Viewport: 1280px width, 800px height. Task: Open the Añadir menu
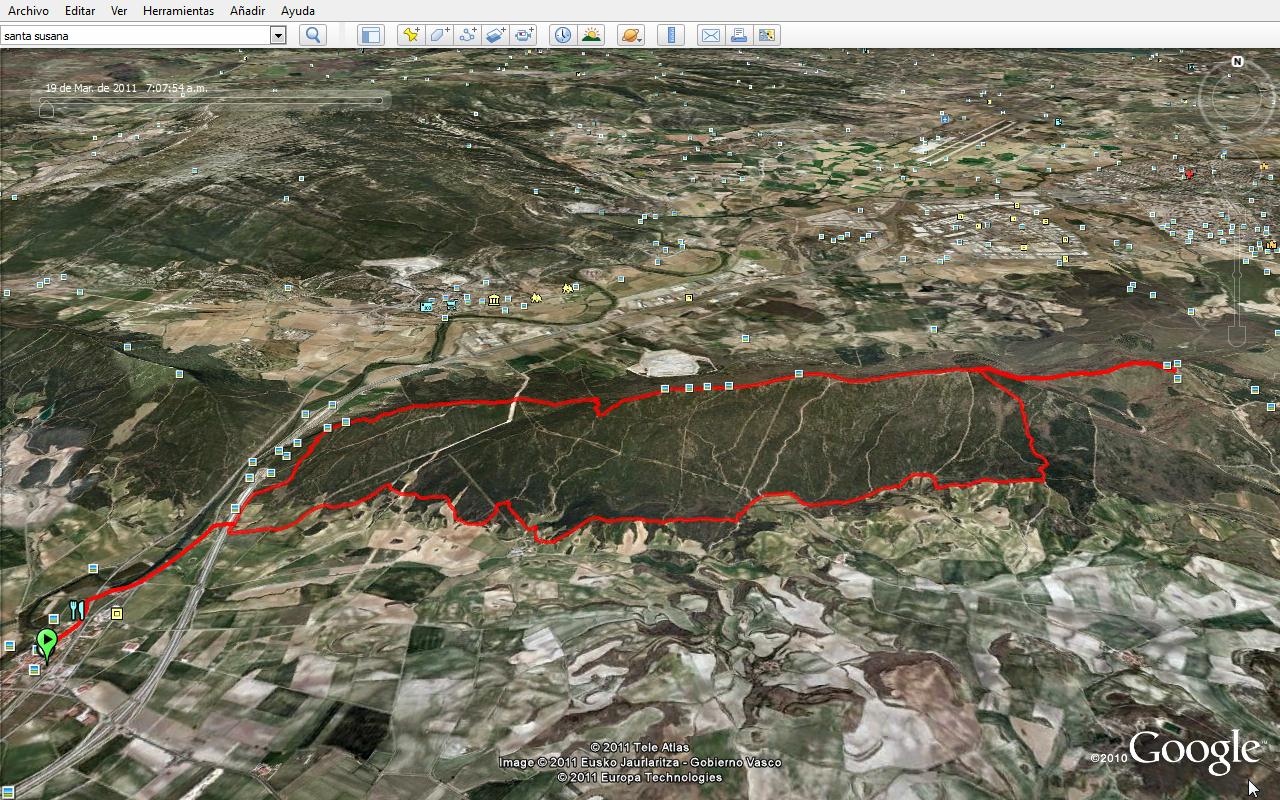pos(247,11)
